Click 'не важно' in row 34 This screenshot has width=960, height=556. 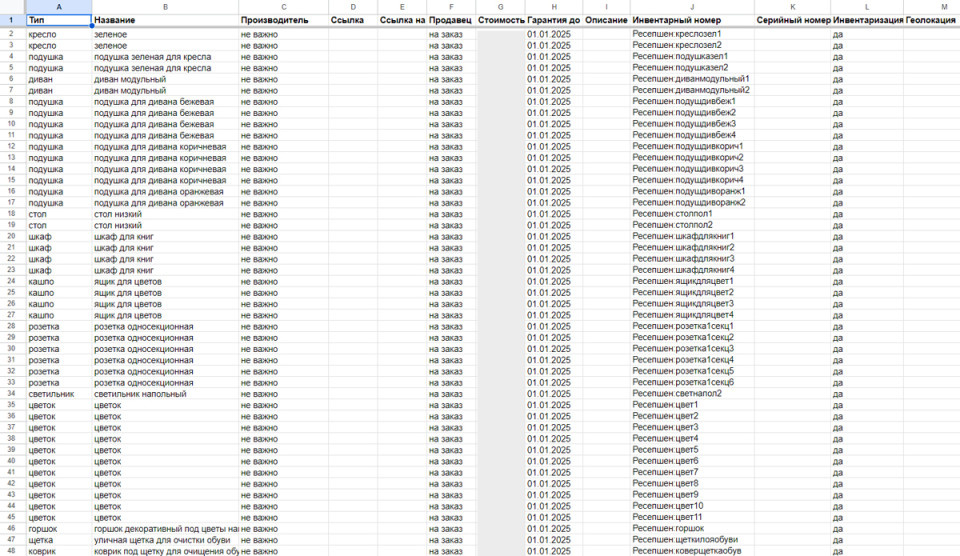283,394
